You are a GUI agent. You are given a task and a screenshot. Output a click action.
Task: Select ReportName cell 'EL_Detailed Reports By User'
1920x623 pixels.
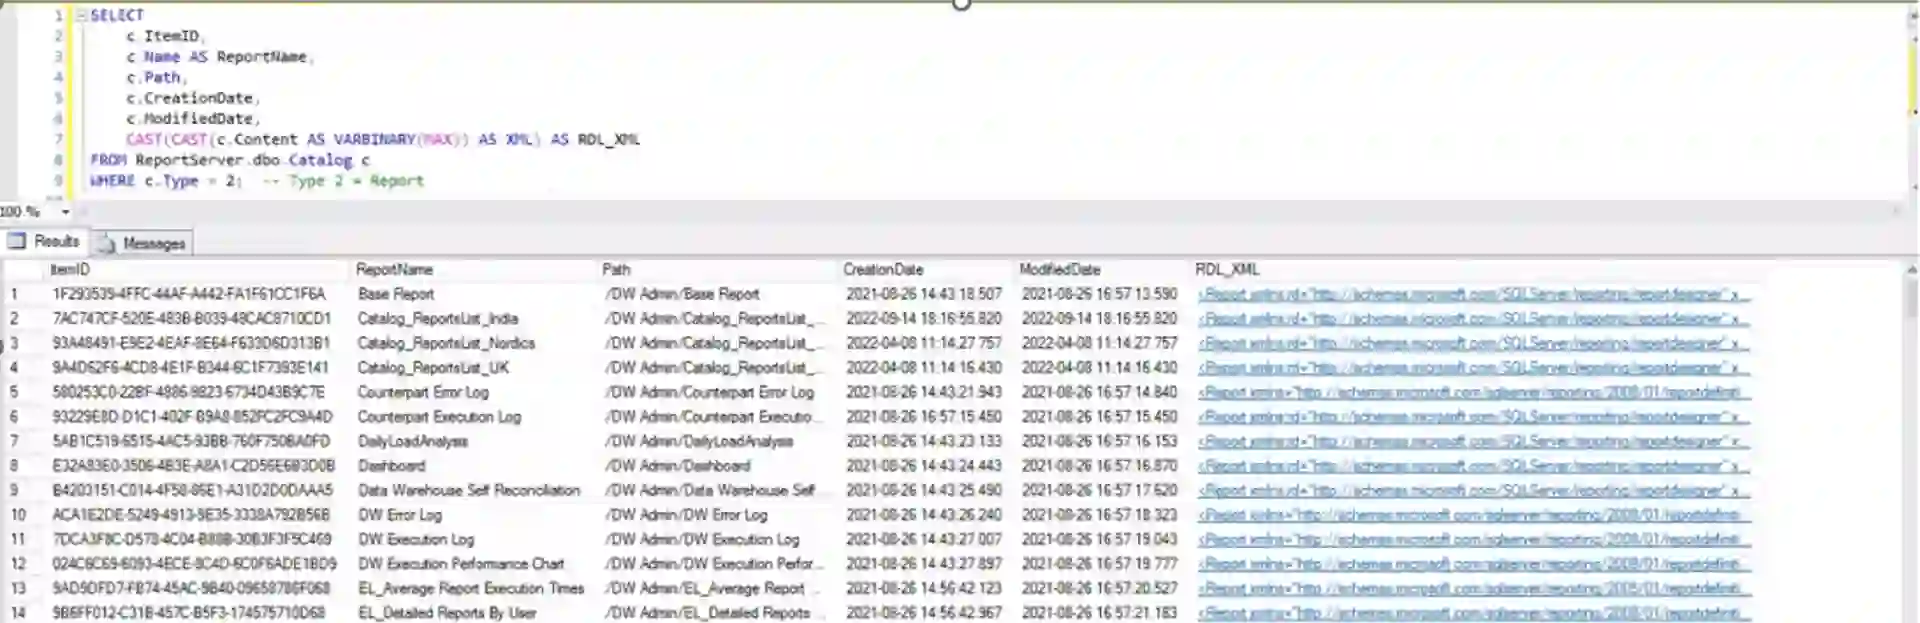[447, 613]
